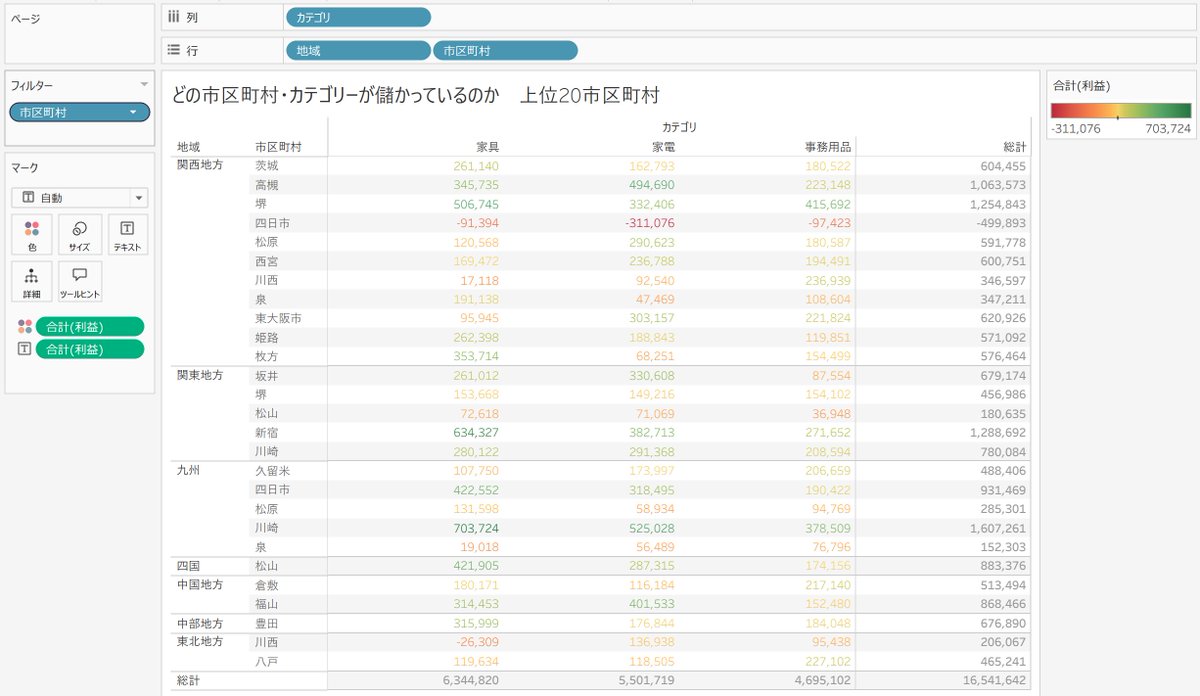Select the 市区町村 pill on rows shelf
This screenshot has width=1200, height=696.
tap(505, 50)
